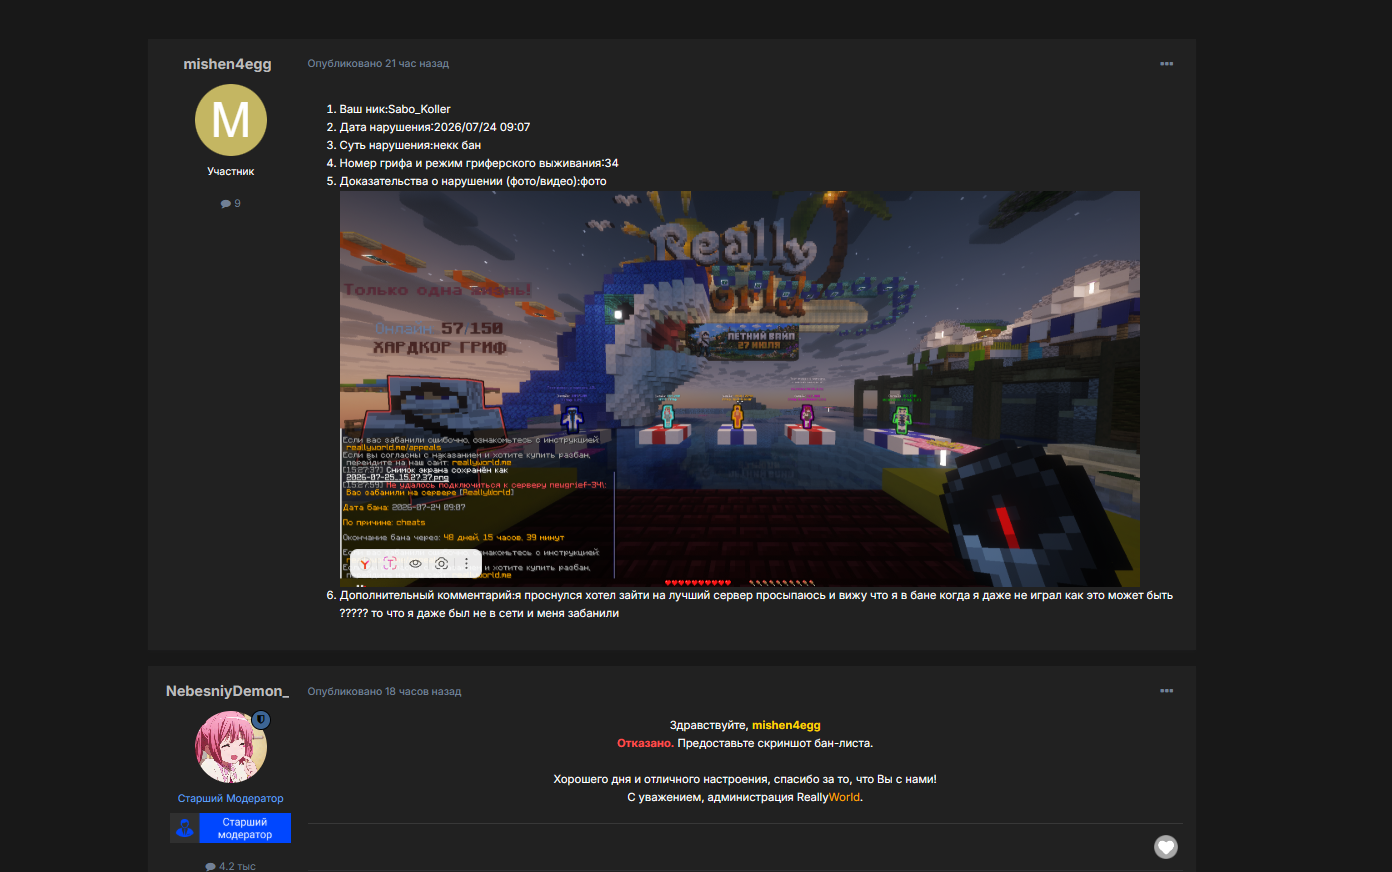Click the camera image search icon
This screenshot has width=1392, height=872.
(x=441, y=564)
